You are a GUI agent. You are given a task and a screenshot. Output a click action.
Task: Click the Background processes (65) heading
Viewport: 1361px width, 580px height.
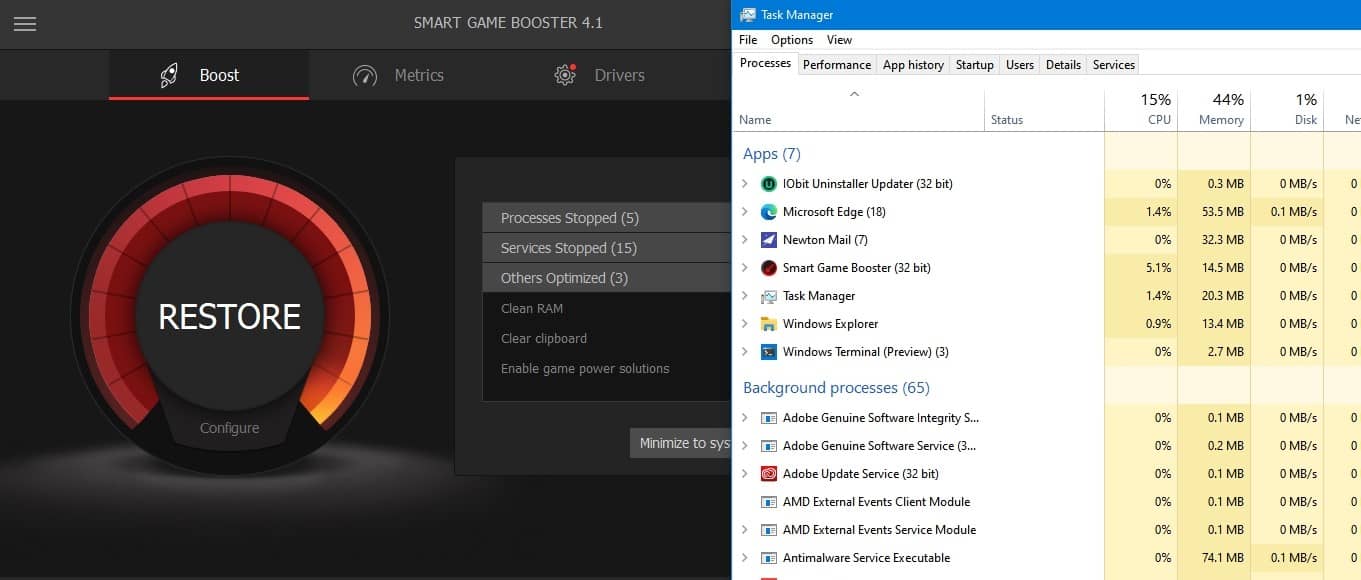click(836, 388)
